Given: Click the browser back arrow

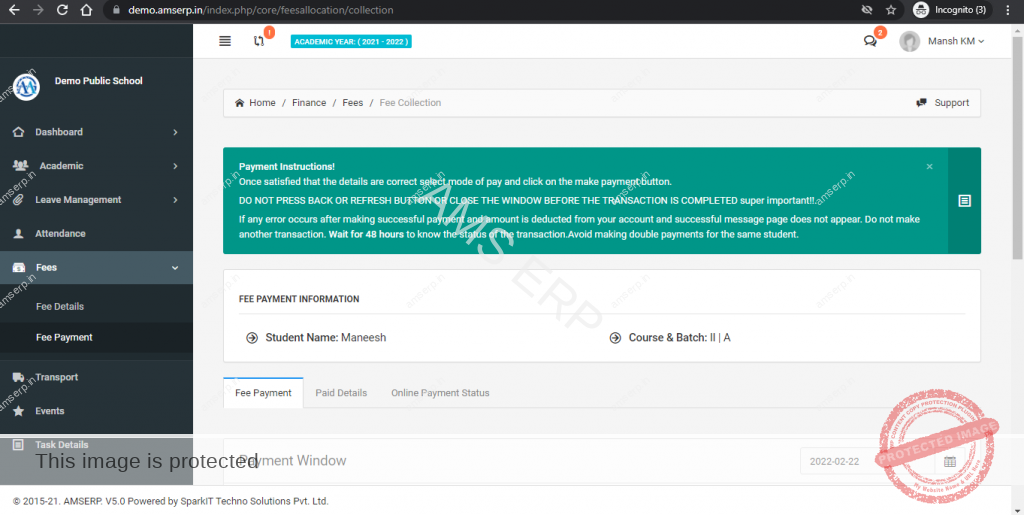Looking at the screenshot, I should click(x=14, y=10).
